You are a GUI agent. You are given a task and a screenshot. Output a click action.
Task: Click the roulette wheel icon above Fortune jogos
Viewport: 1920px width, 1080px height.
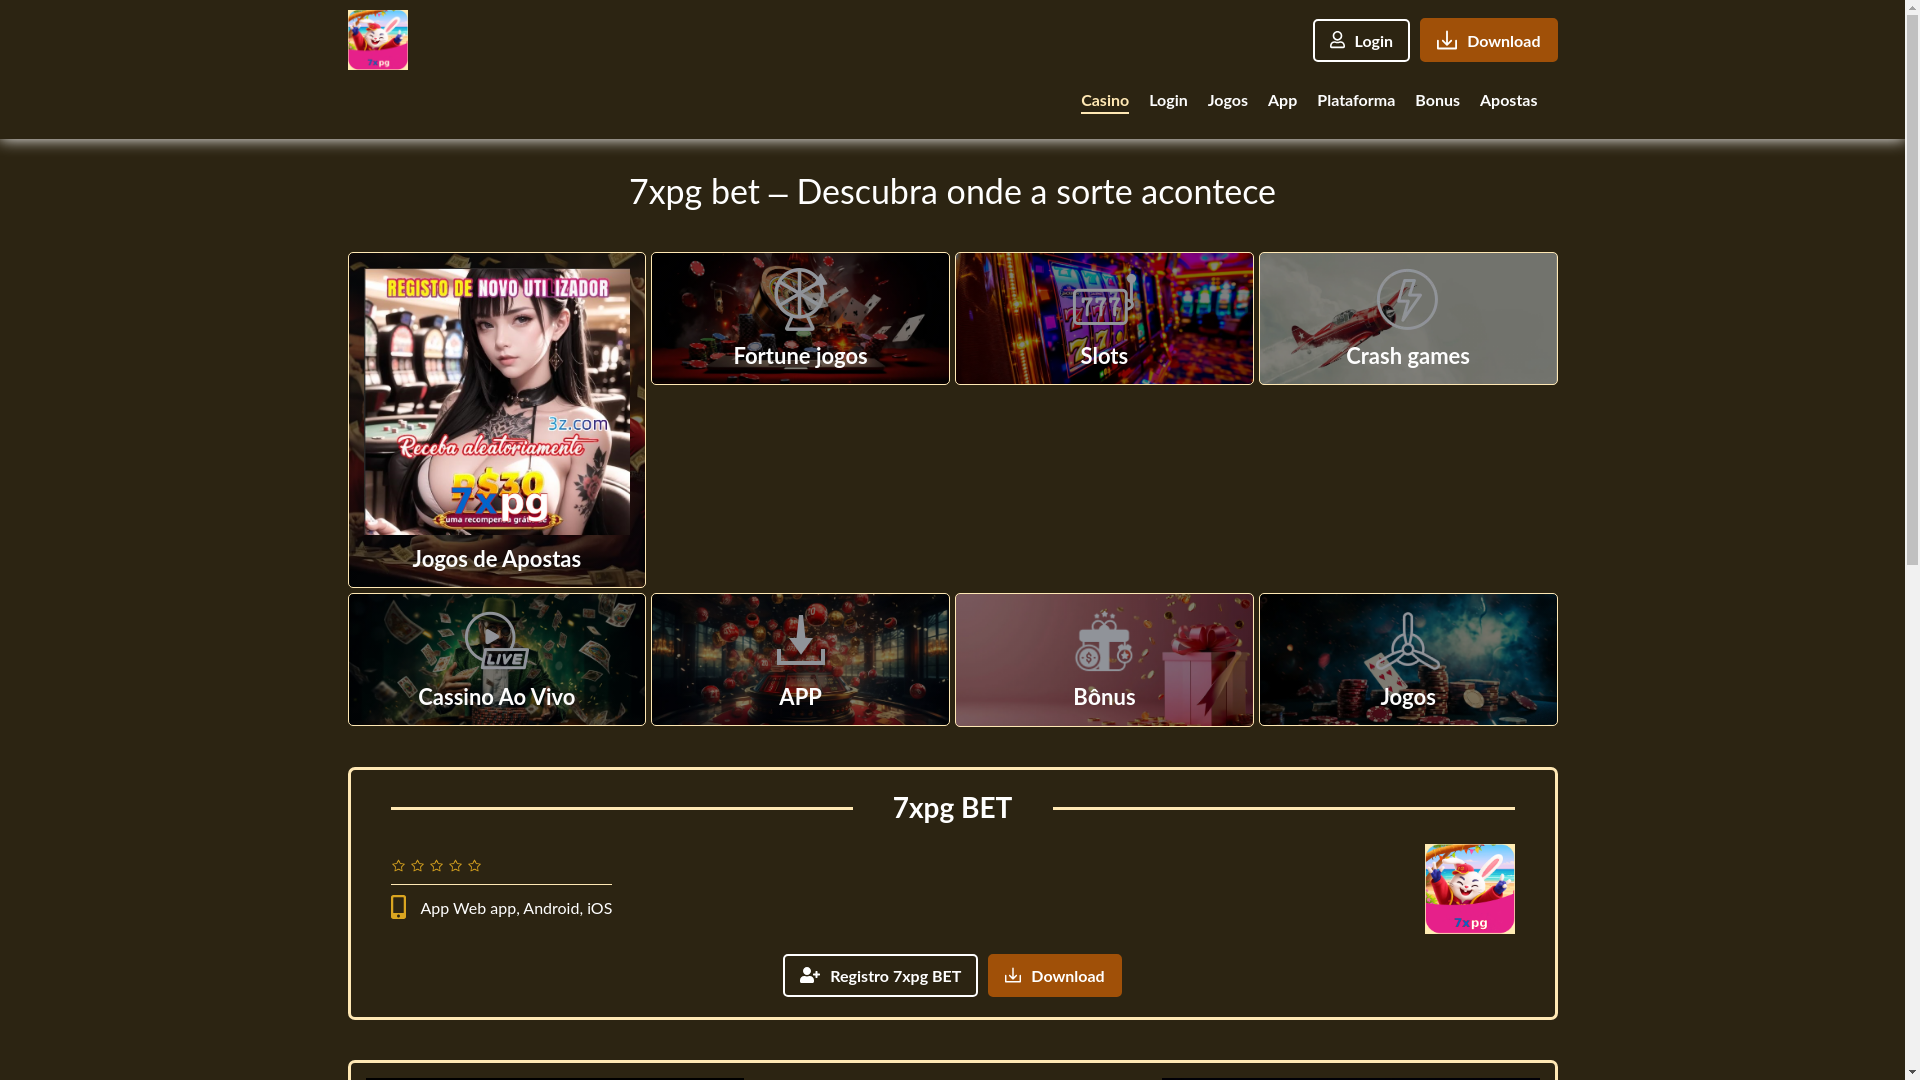tap(800, 299)
